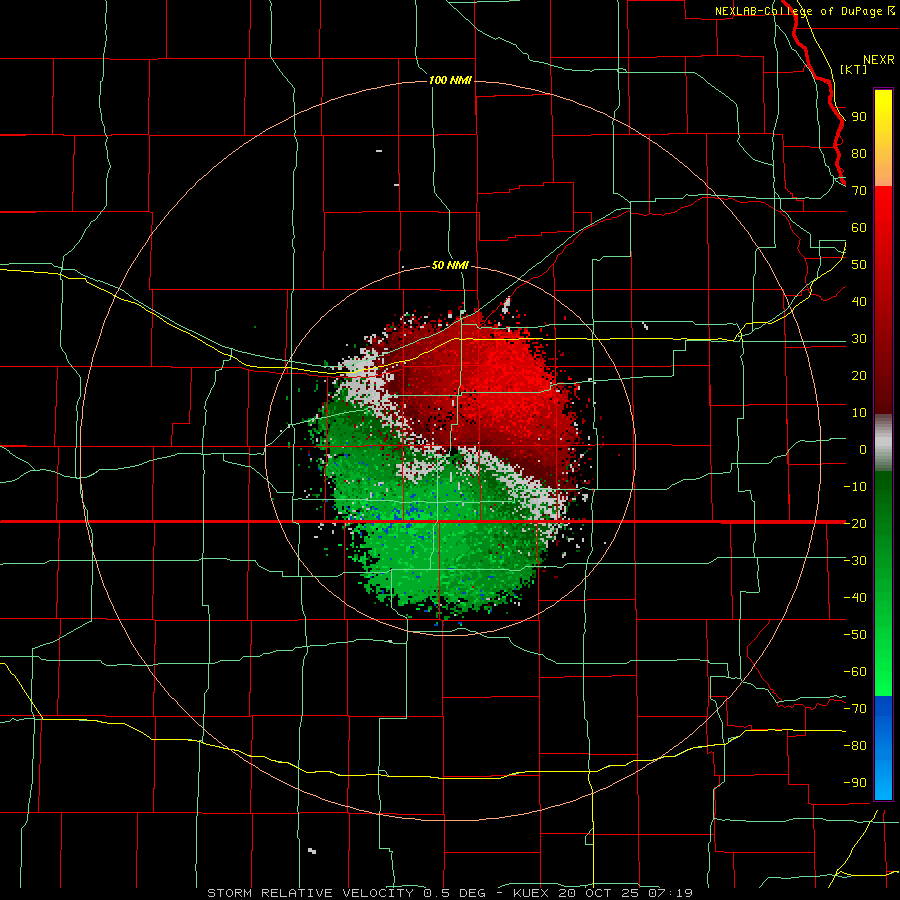Click the red segment of the color bar
900x900 pixels.
pos(883,300)
